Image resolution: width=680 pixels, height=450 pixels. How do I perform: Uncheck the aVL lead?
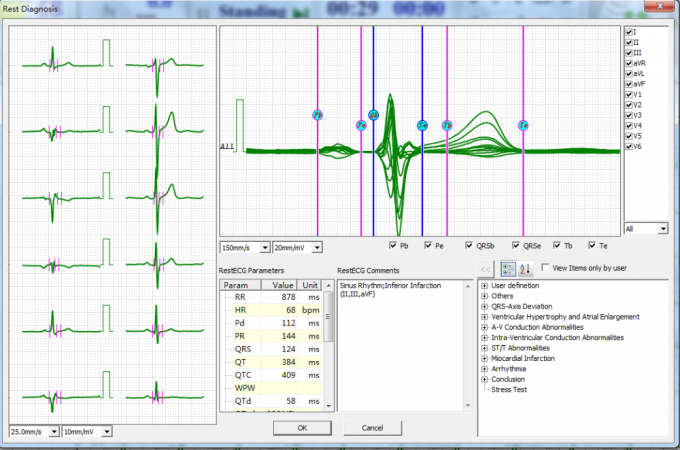coord(629,74)
